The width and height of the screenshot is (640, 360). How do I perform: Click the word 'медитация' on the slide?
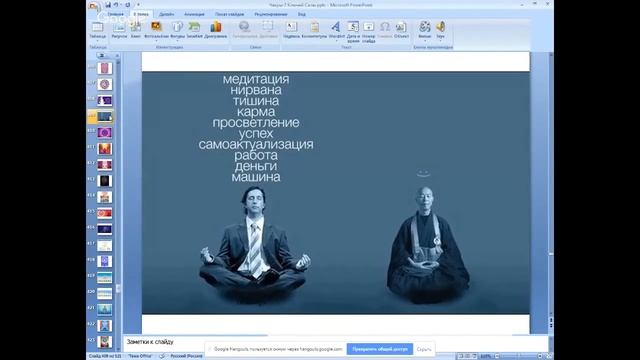coord(256,79)
